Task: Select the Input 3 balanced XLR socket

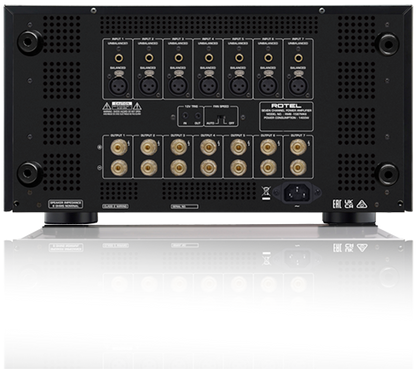Action: [178, 85]
